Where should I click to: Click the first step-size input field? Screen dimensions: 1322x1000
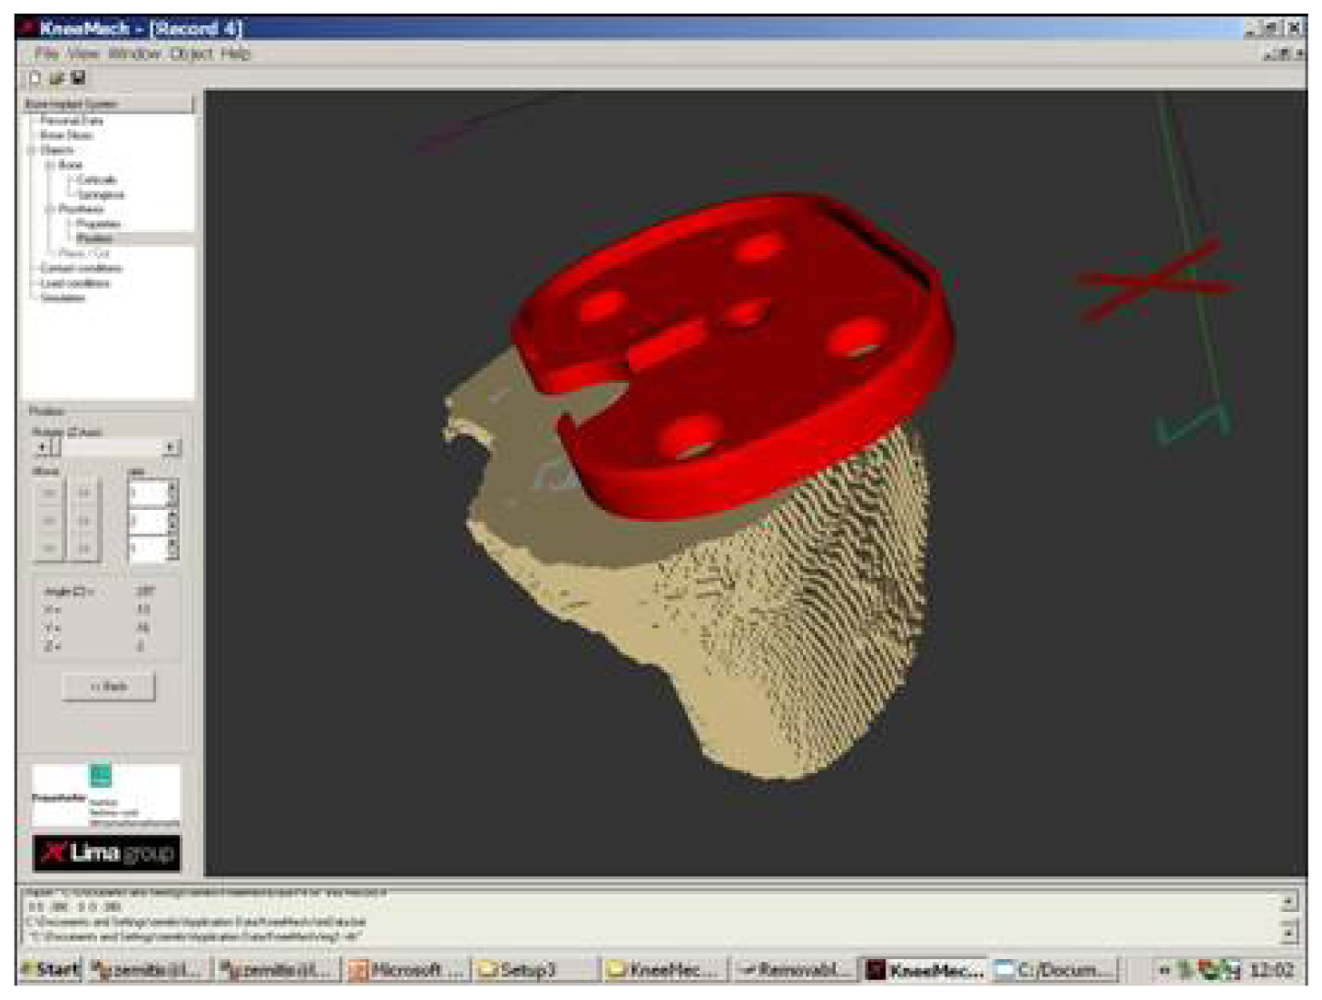146,493
